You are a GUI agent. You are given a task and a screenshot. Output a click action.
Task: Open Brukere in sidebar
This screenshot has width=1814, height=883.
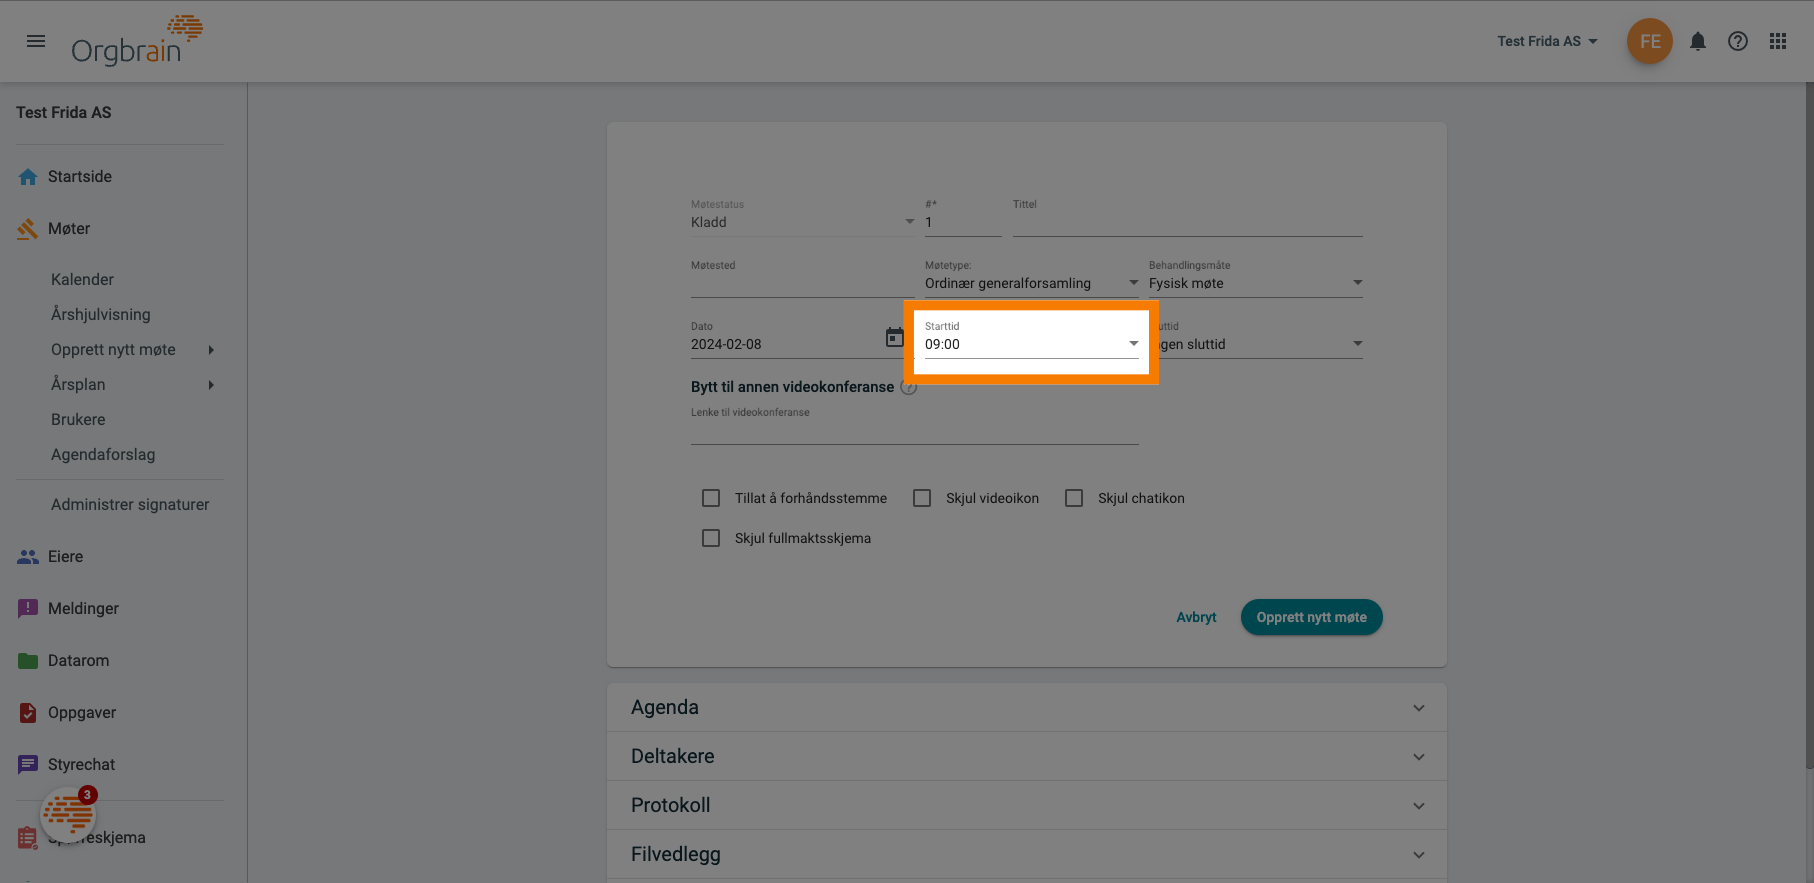coord(78,420)
